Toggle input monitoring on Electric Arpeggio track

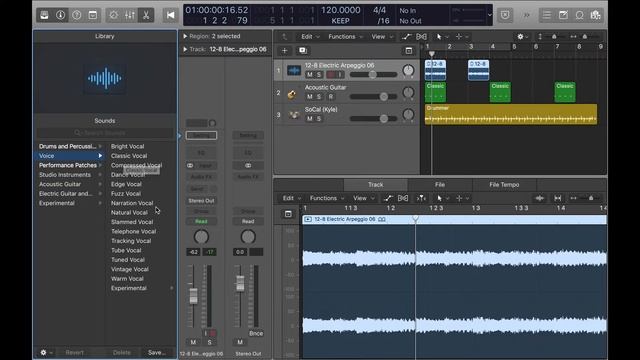340,75
